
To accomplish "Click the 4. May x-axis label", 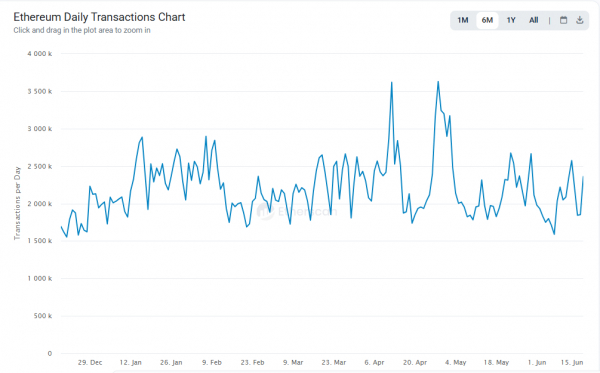I will click(455, 362).
